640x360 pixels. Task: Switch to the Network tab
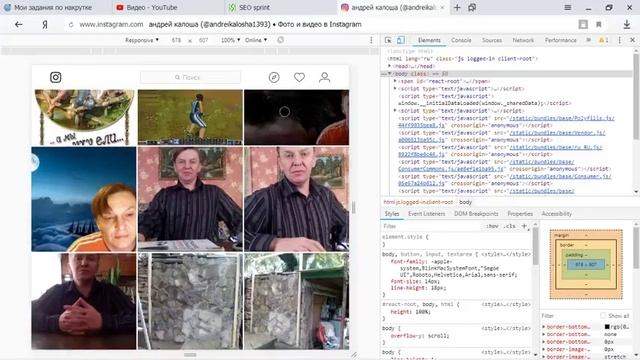pyautogui.click(x=523, y=40)
